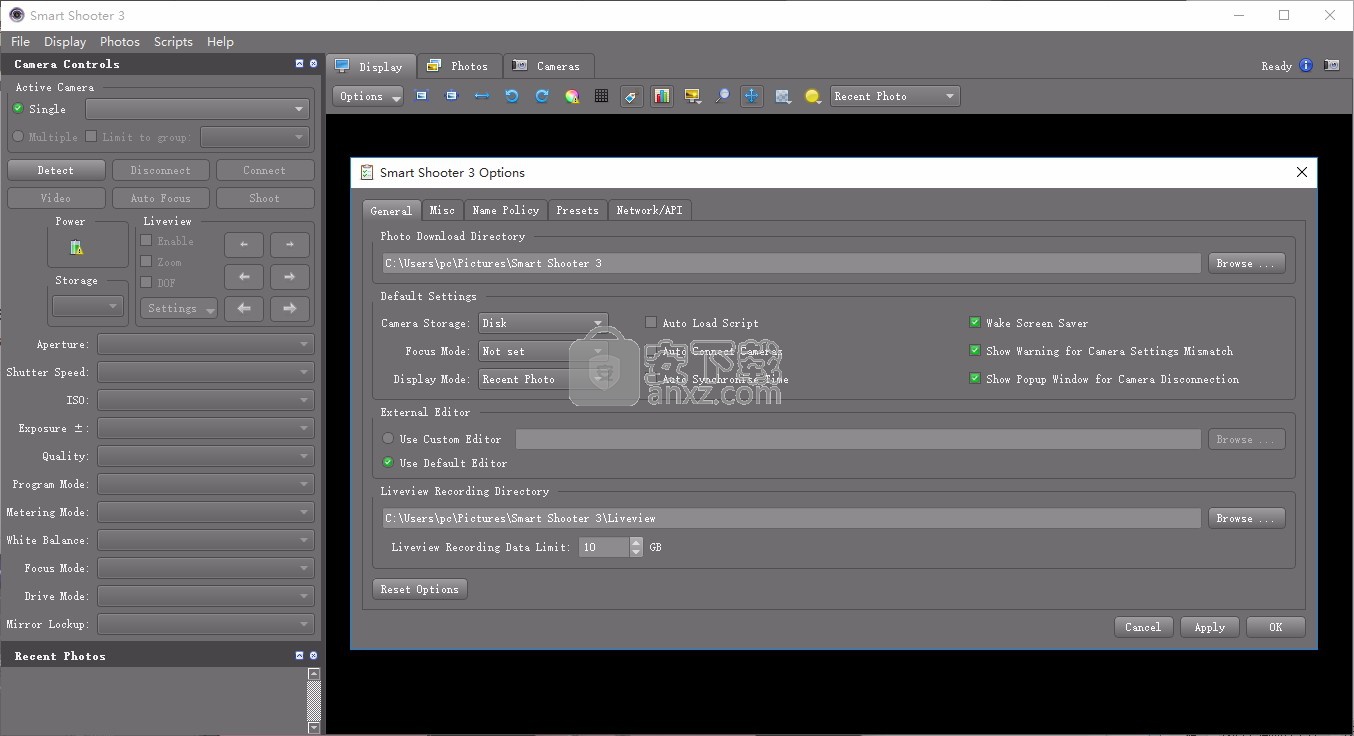Click the bottom-row large Liveview right arrow
The image size is (1354, 736).
point(290,309)
